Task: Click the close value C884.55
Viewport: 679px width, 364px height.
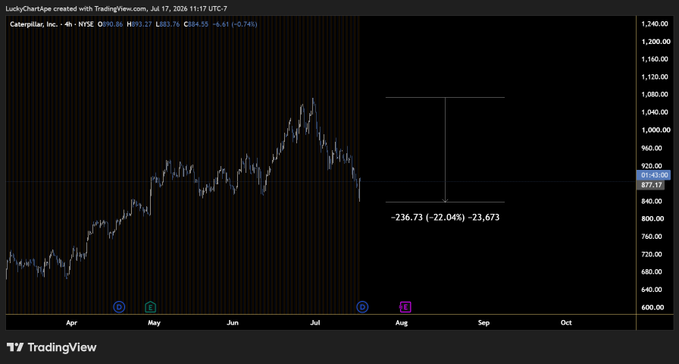Action: tap(196, 24)
